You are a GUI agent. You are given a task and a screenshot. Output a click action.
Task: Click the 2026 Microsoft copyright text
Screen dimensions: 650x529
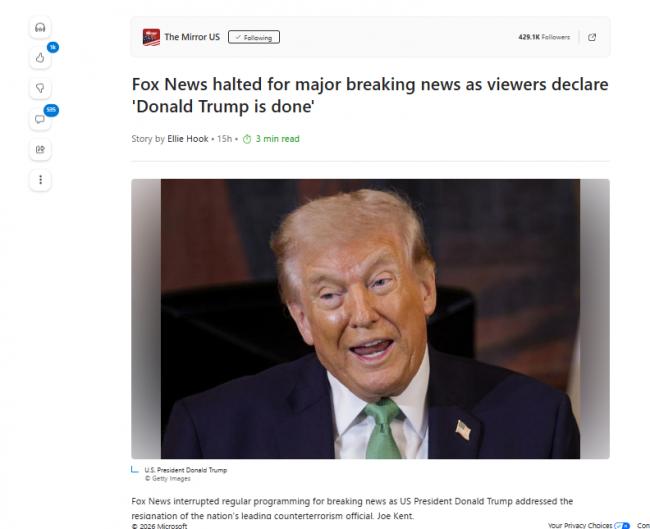pyautogui.click(x=159, y=526)
